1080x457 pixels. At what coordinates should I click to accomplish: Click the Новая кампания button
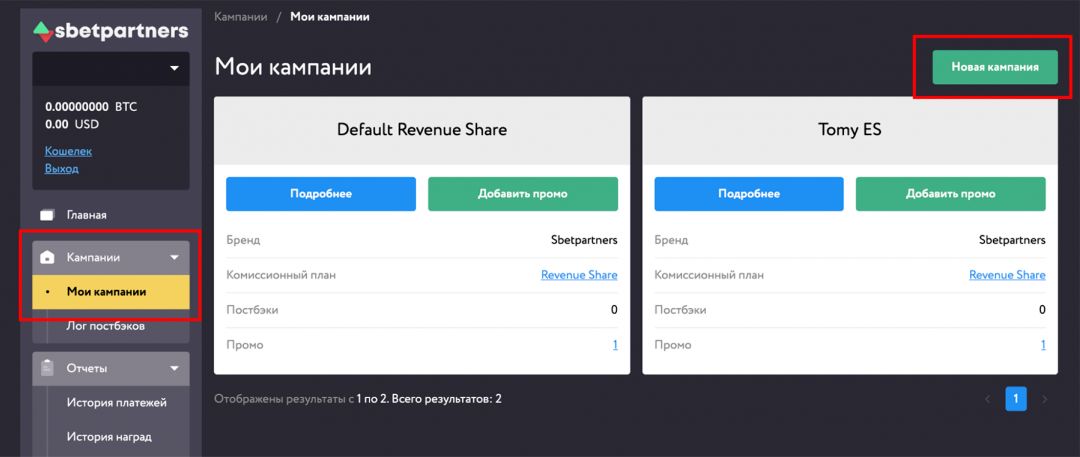pos(995,67)
